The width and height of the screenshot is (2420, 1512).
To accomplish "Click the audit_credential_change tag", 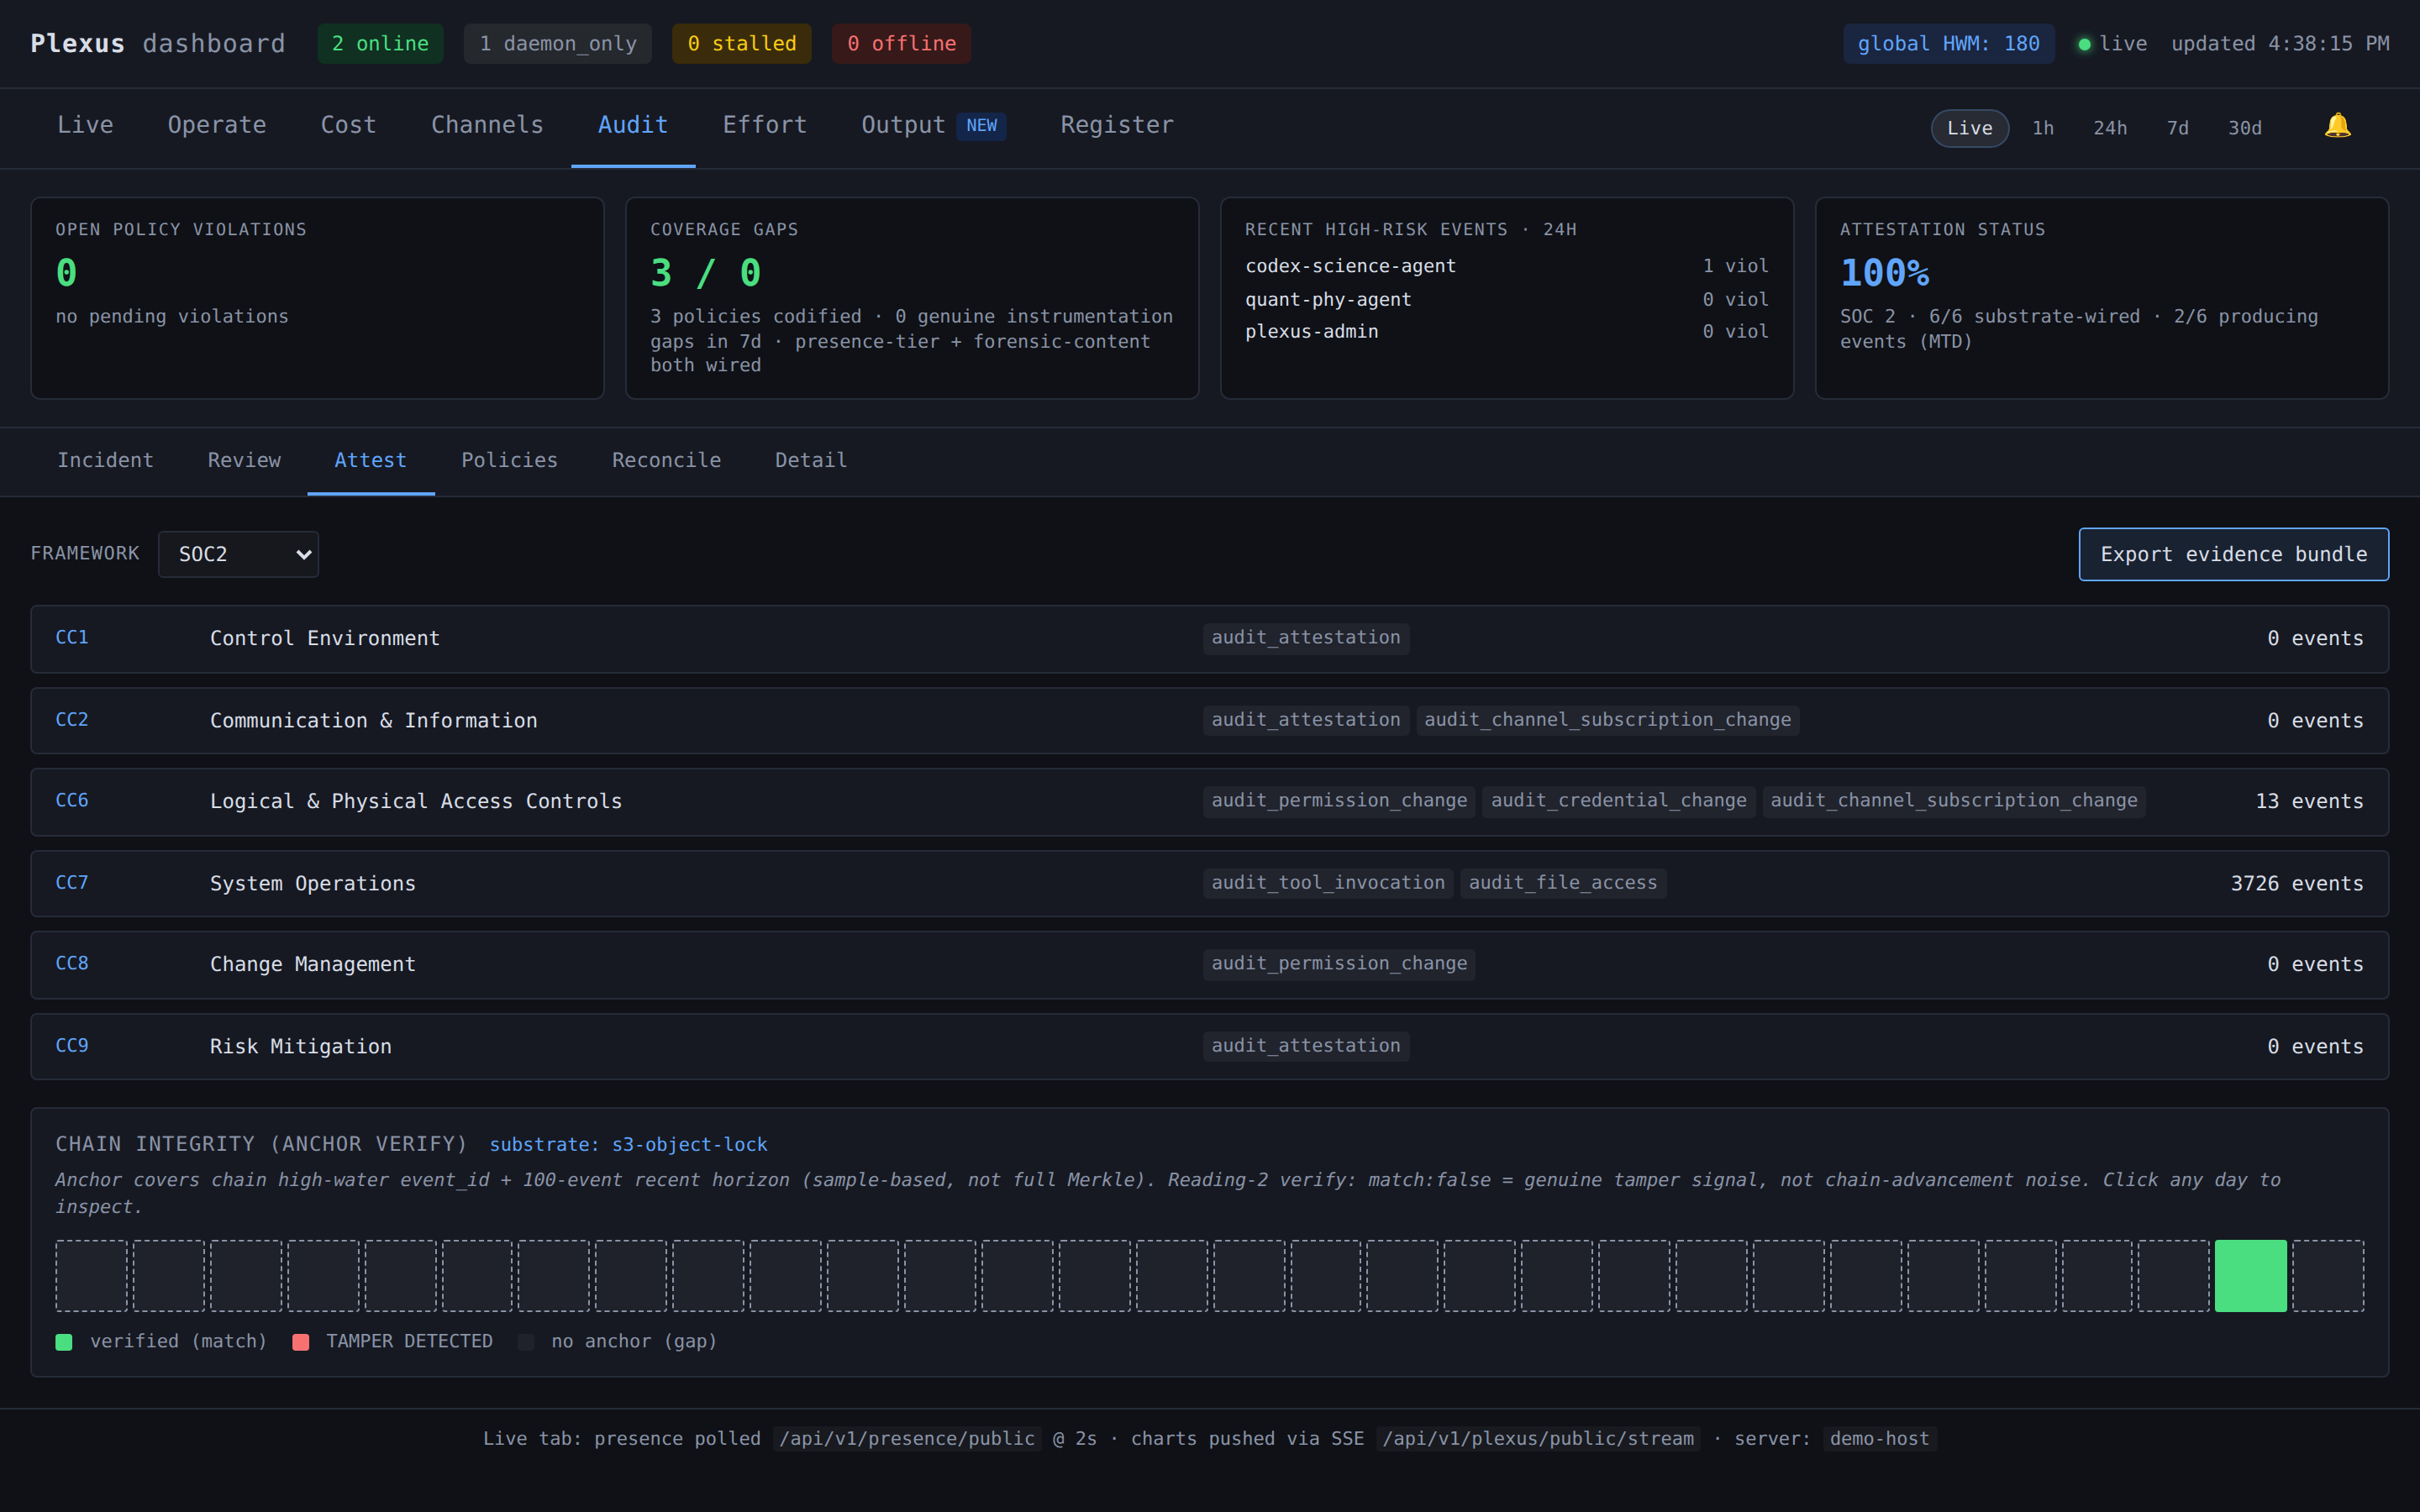I will pos(1618,801).
